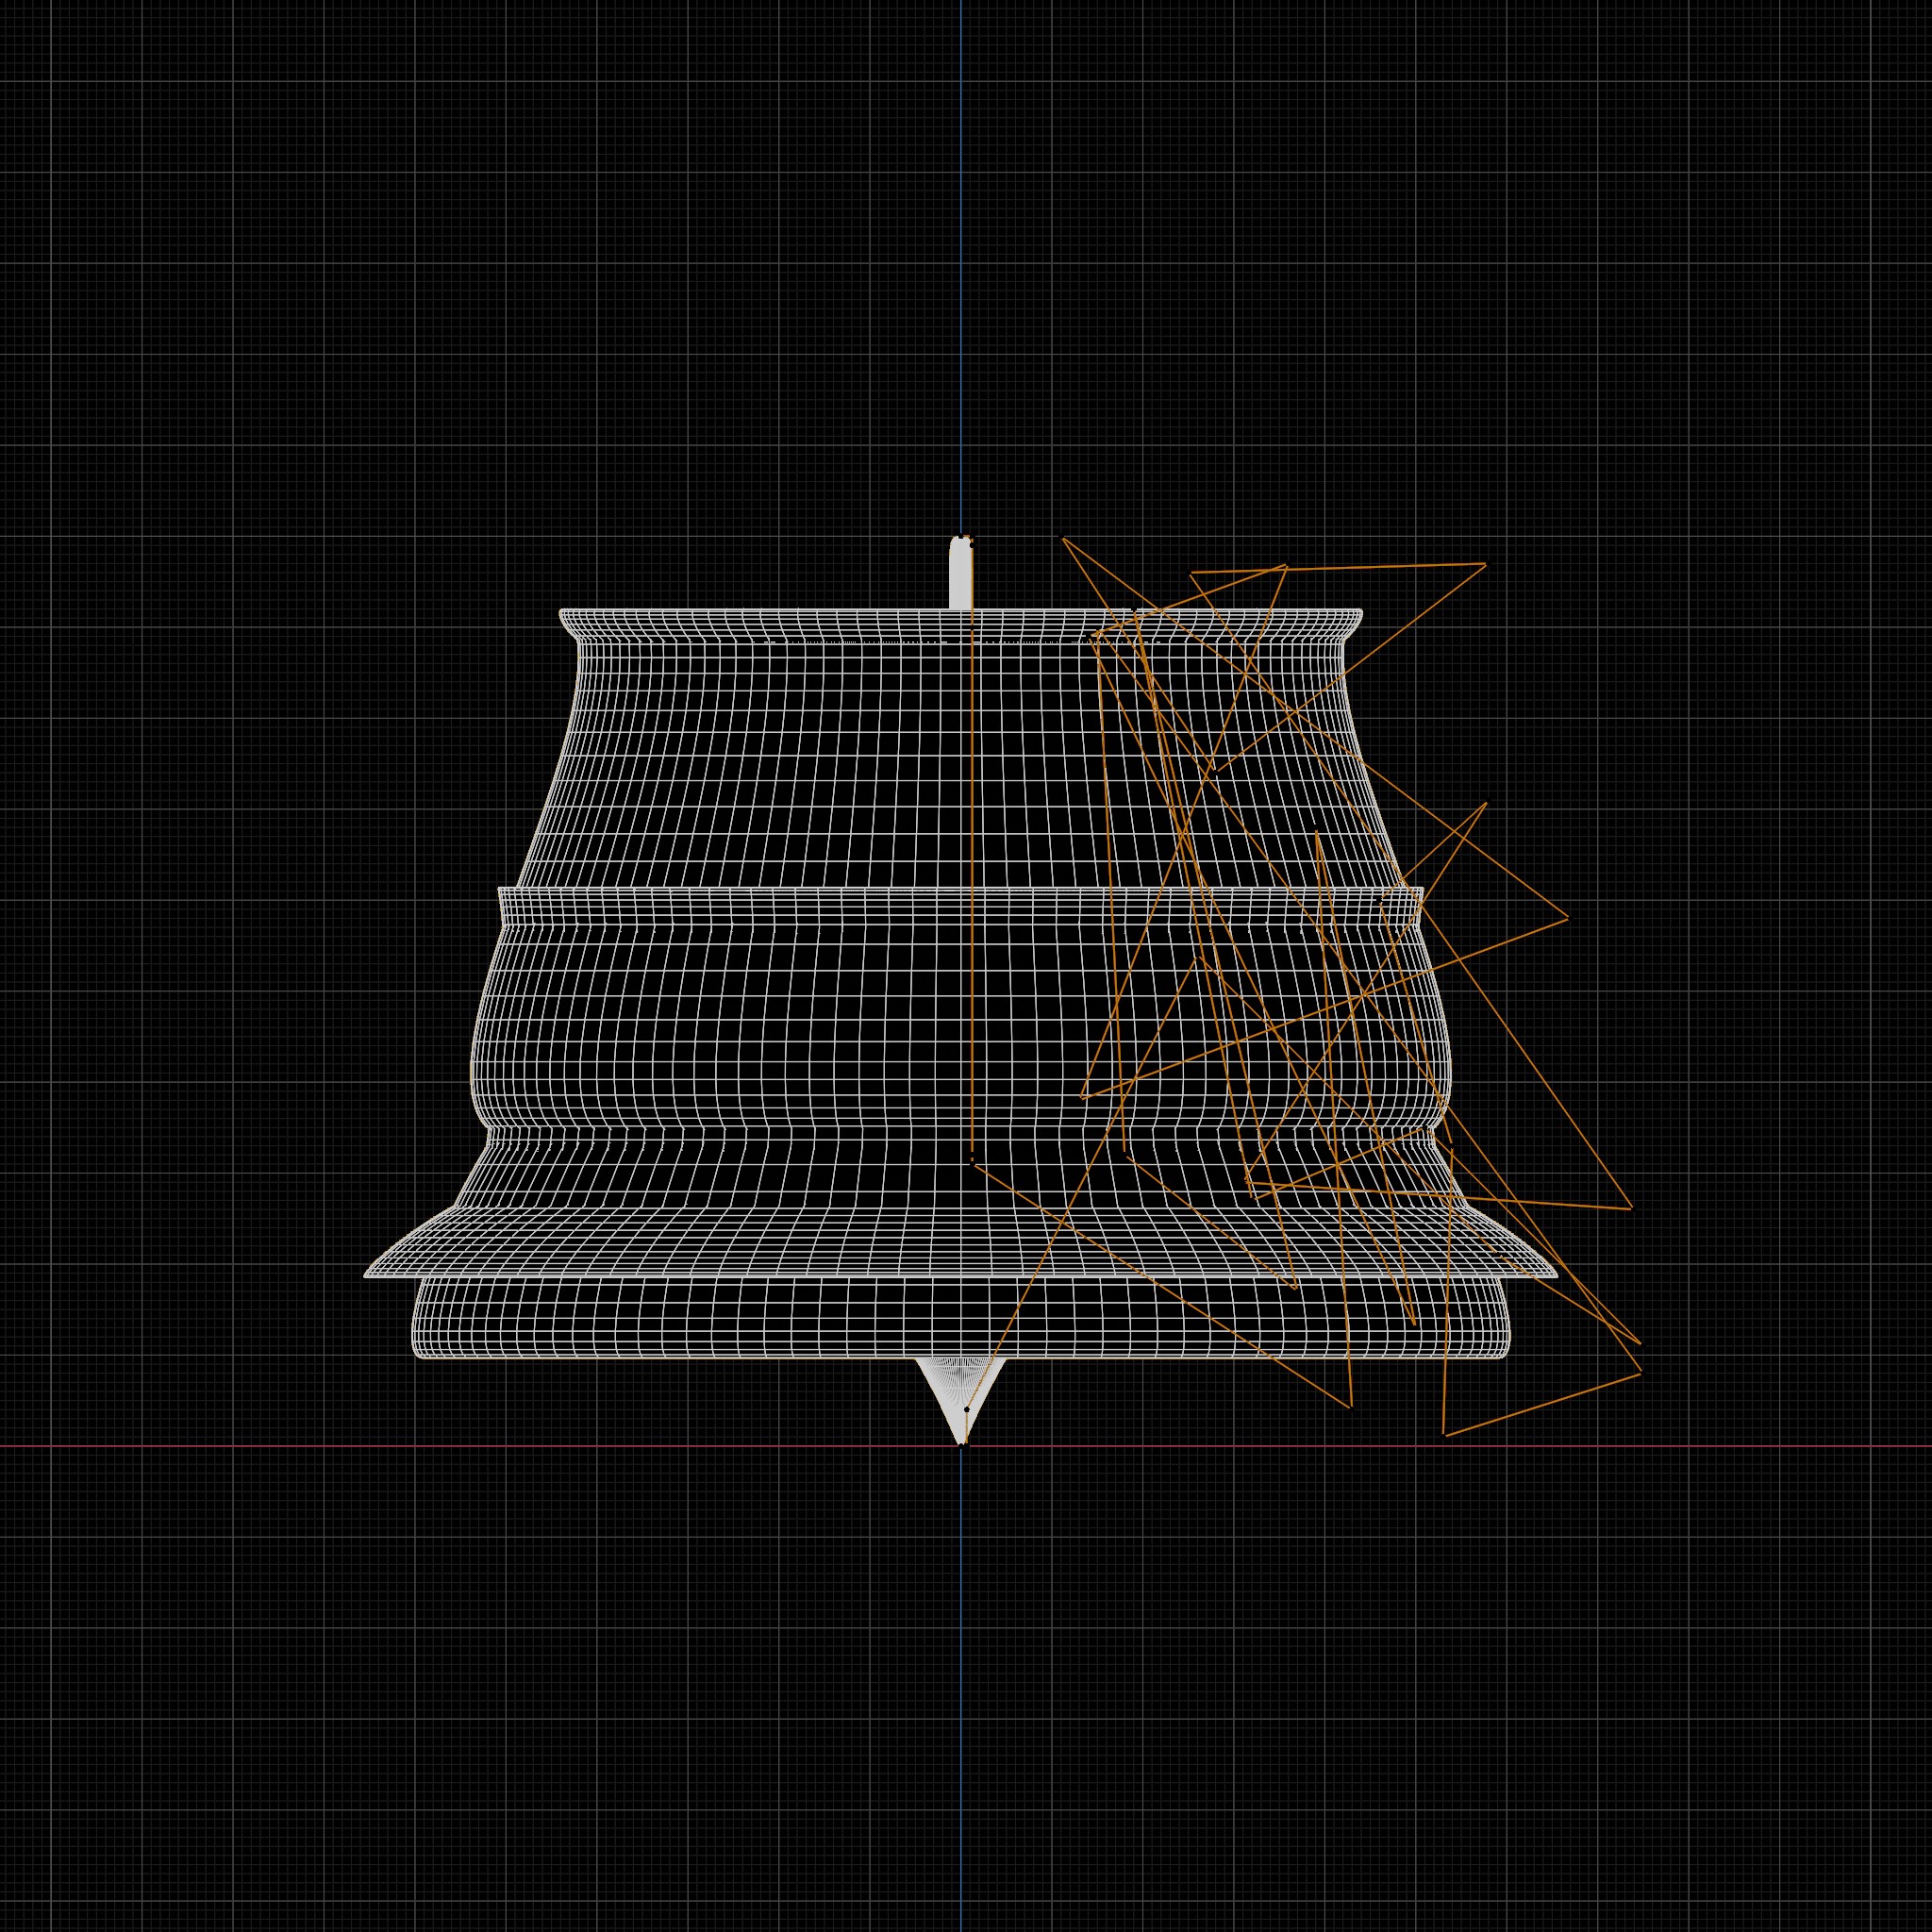Select the lowest orange vertex at bottom right

(x=1446, y=1435)
